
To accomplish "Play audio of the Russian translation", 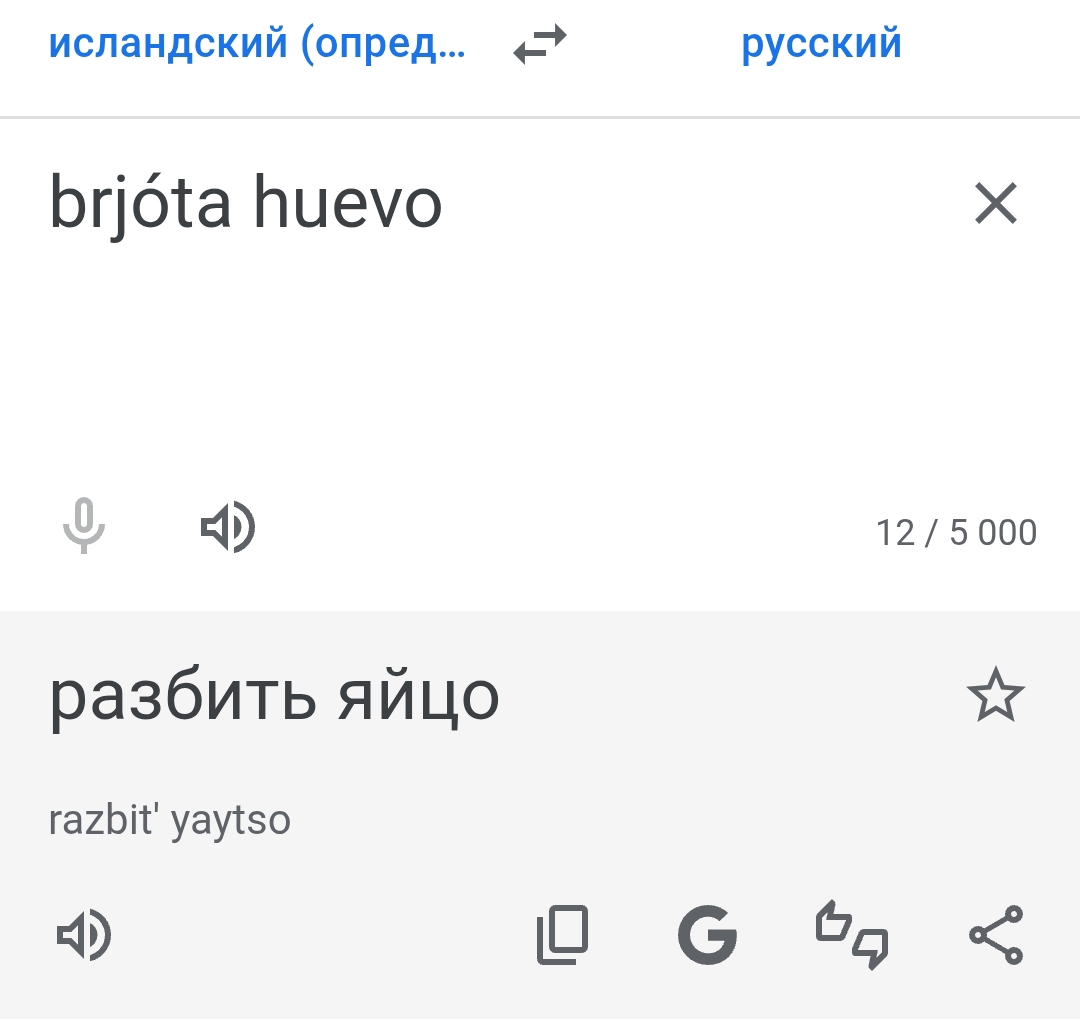I will 84,936.
